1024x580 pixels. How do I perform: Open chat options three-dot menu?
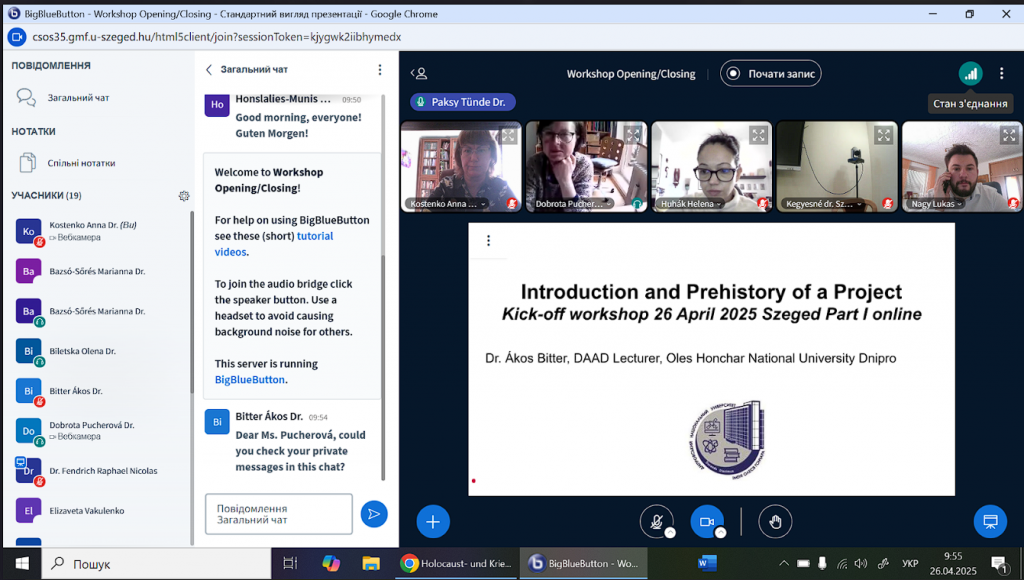coord(380,70)
